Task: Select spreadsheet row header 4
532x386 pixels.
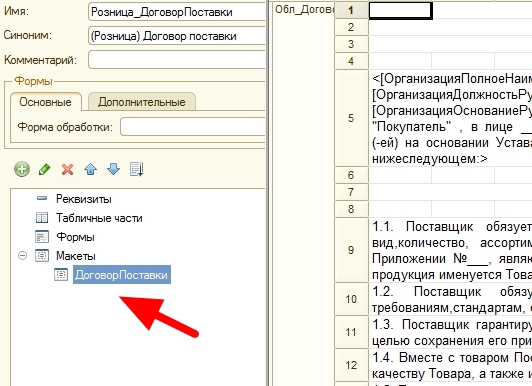Action: [x=351, y=61]
